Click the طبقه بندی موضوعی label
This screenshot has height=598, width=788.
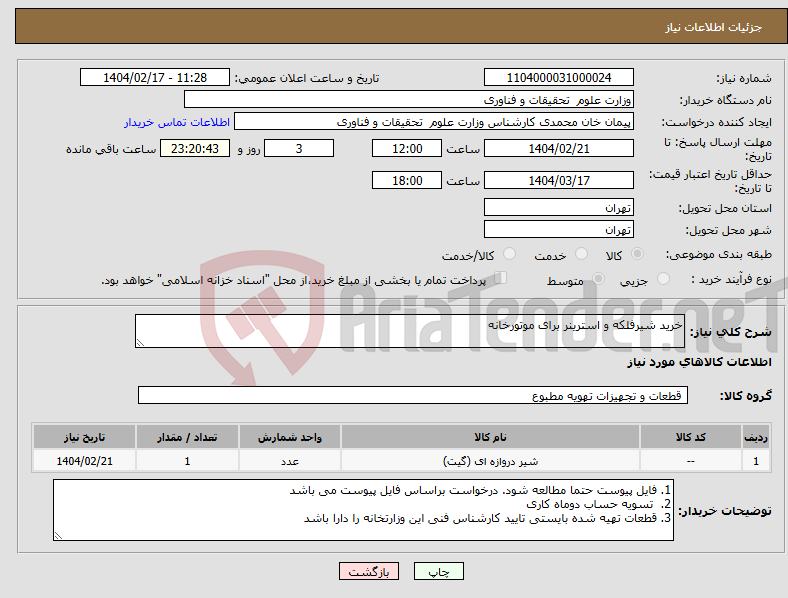coord(719,255)
